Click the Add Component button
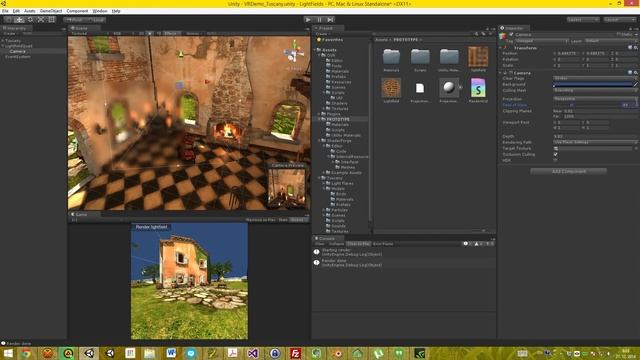The width and height of the screenshot is (640, 360). click(568, 171)
